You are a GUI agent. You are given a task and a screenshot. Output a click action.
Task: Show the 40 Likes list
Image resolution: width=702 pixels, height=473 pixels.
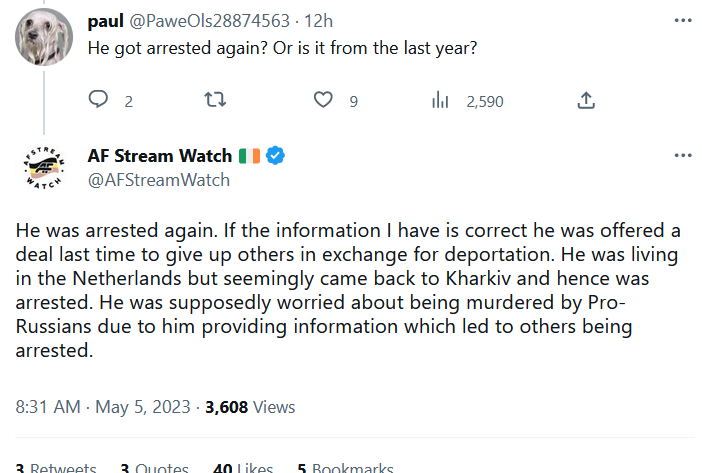coord(243,467)
